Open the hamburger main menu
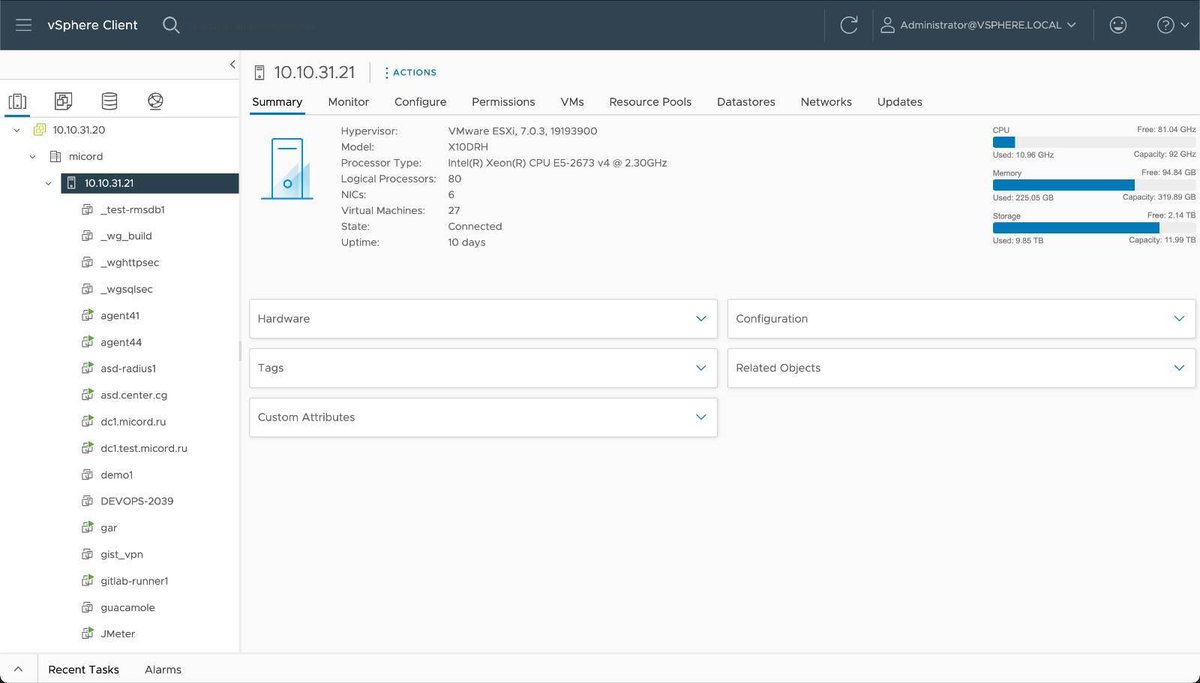Screen dimensions: 1200x683 23,25
